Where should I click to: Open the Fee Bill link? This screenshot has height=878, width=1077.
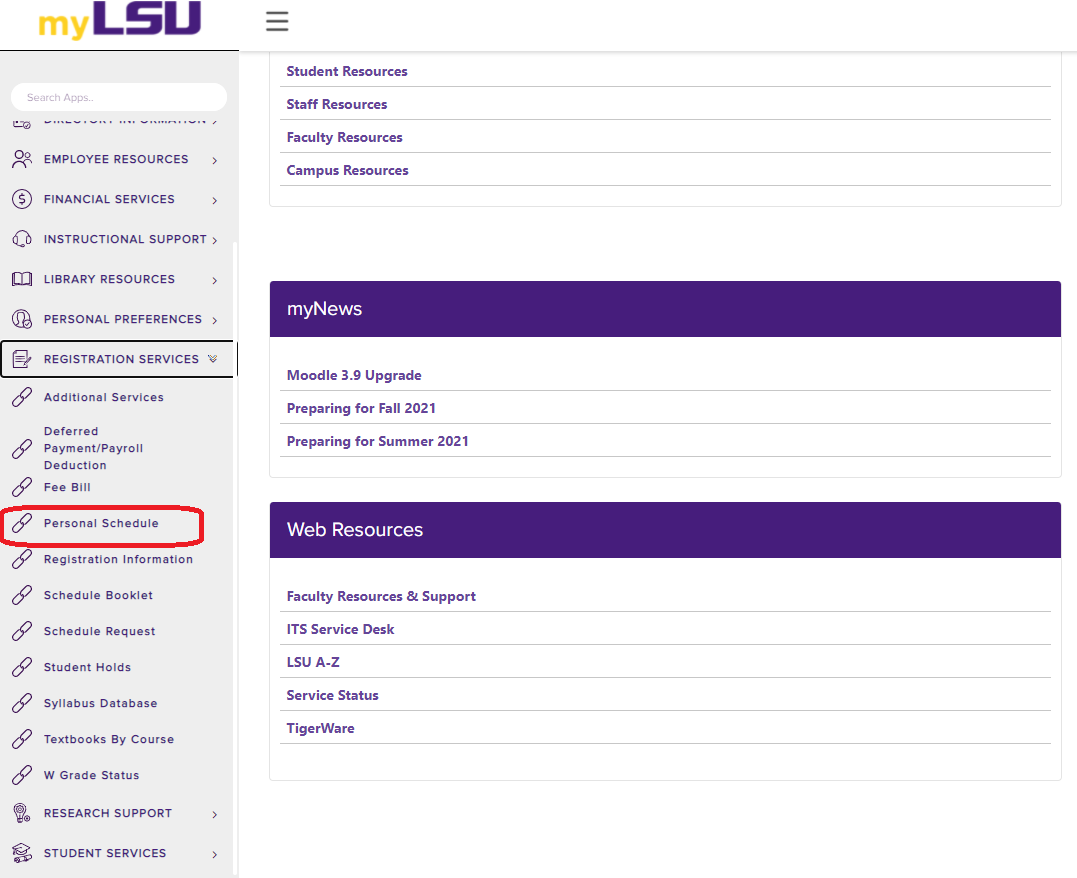(x=67, y=487)
